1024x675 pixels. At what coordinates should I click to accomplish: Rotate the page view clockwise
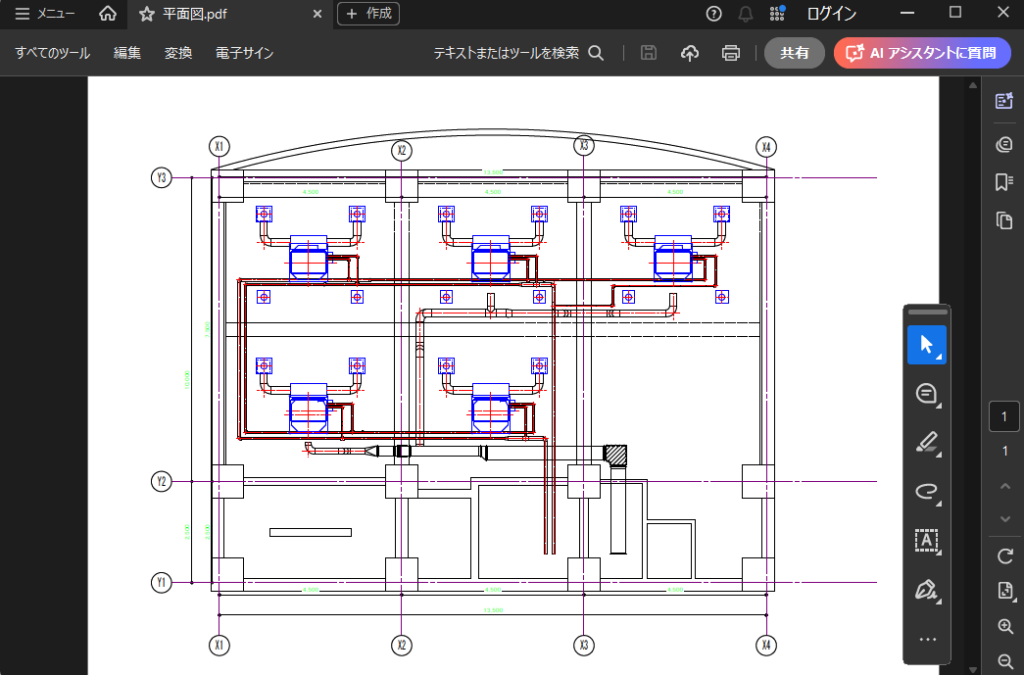[x=1005, y=556]
